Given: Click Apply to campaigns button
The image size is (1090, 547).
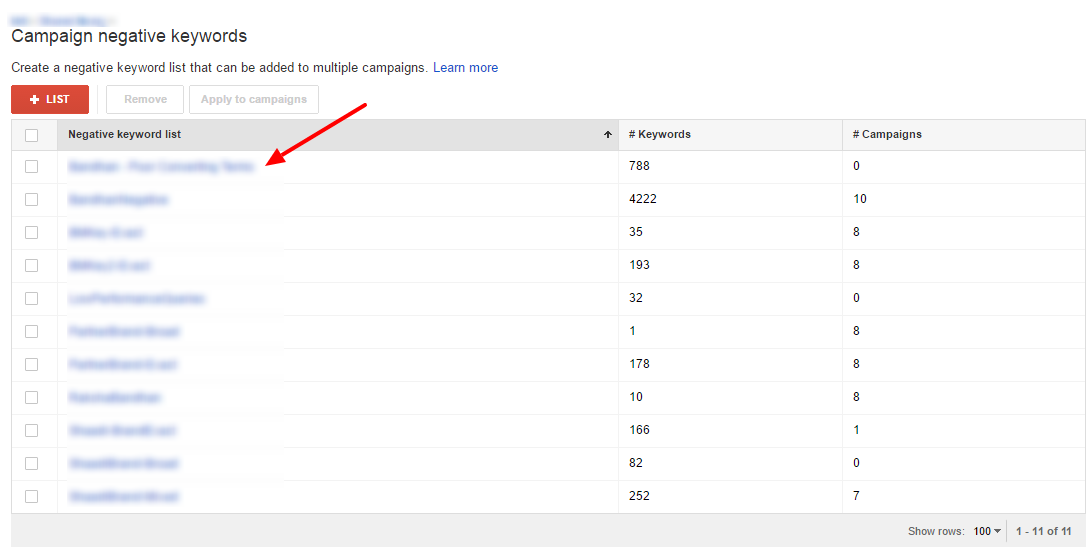Looking at the screenshot, I should point(254,99).
